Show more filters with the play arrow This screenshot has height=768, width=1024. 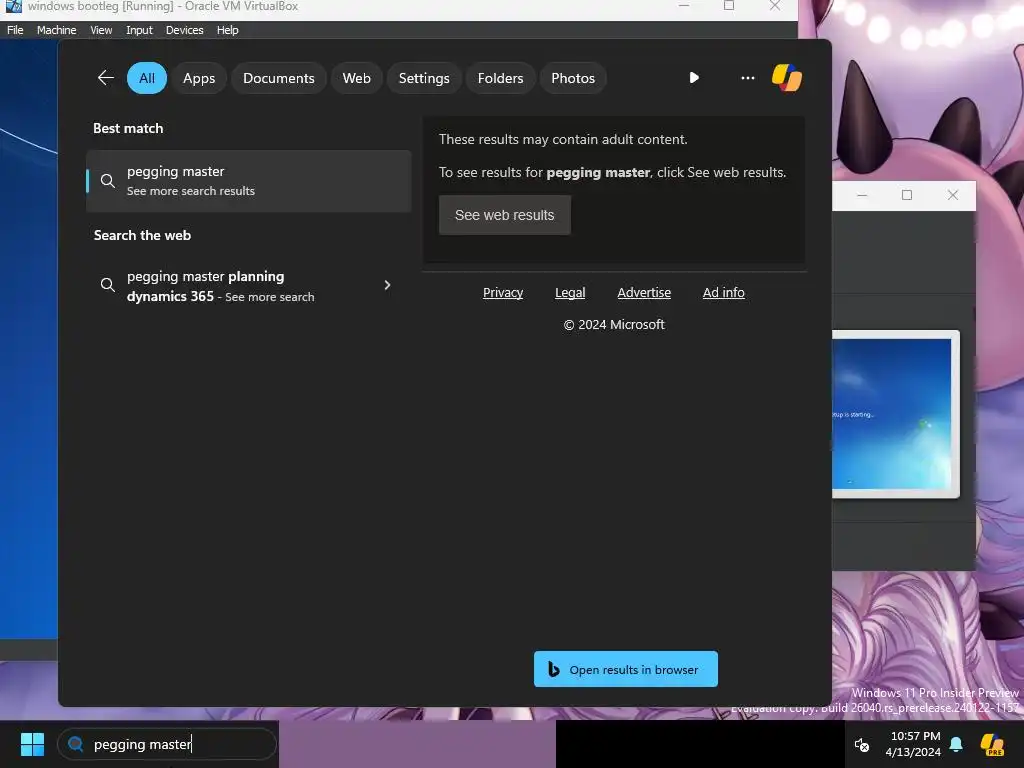pyautogui.click(x=694, y=78)
